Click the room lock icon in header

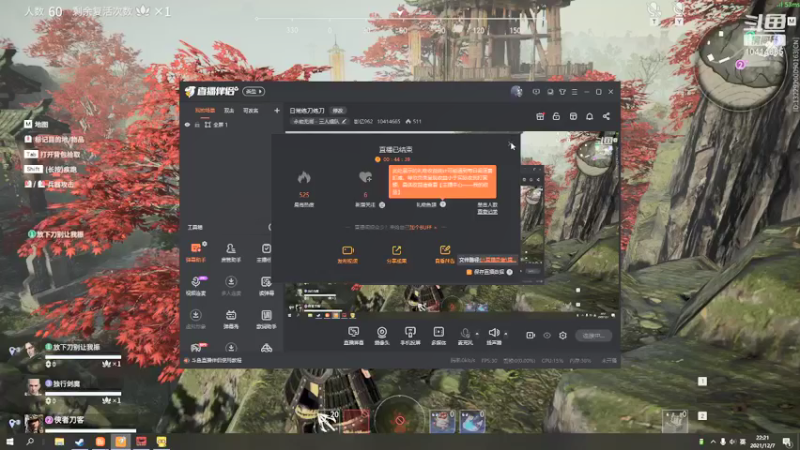pyautogui.click(x=556, y=116)
